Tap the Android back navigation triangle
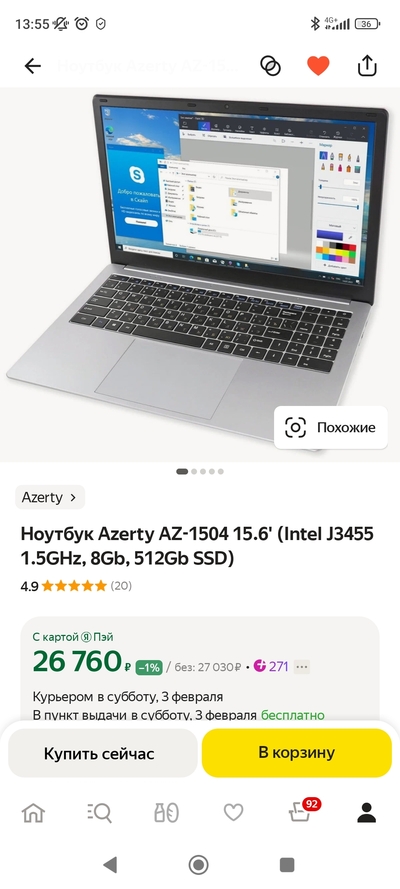This screenshot has height=889, width=400. point(110,865)
